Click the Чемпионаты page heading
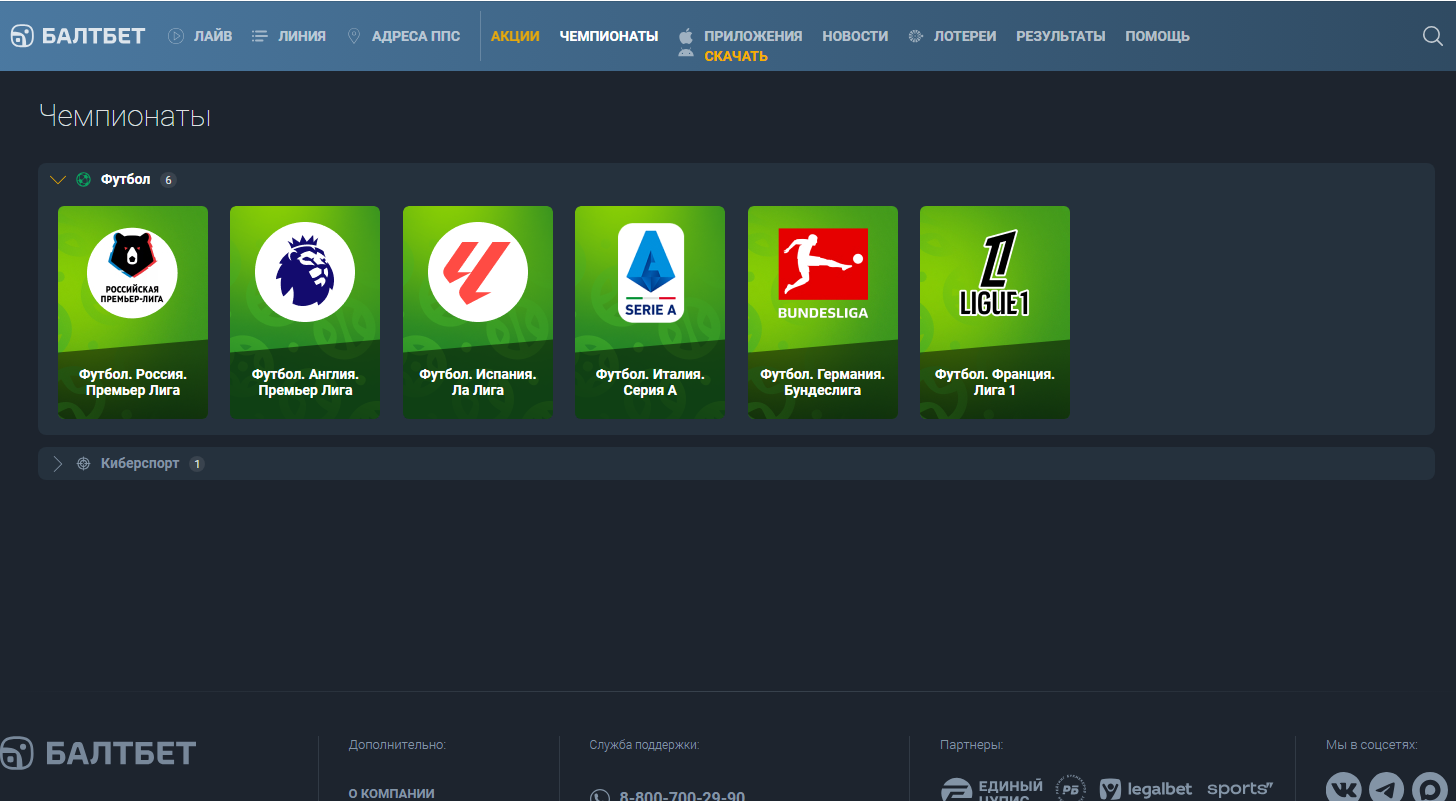The height and width of the screenshot is (801, 1456). tap(125, 117)
